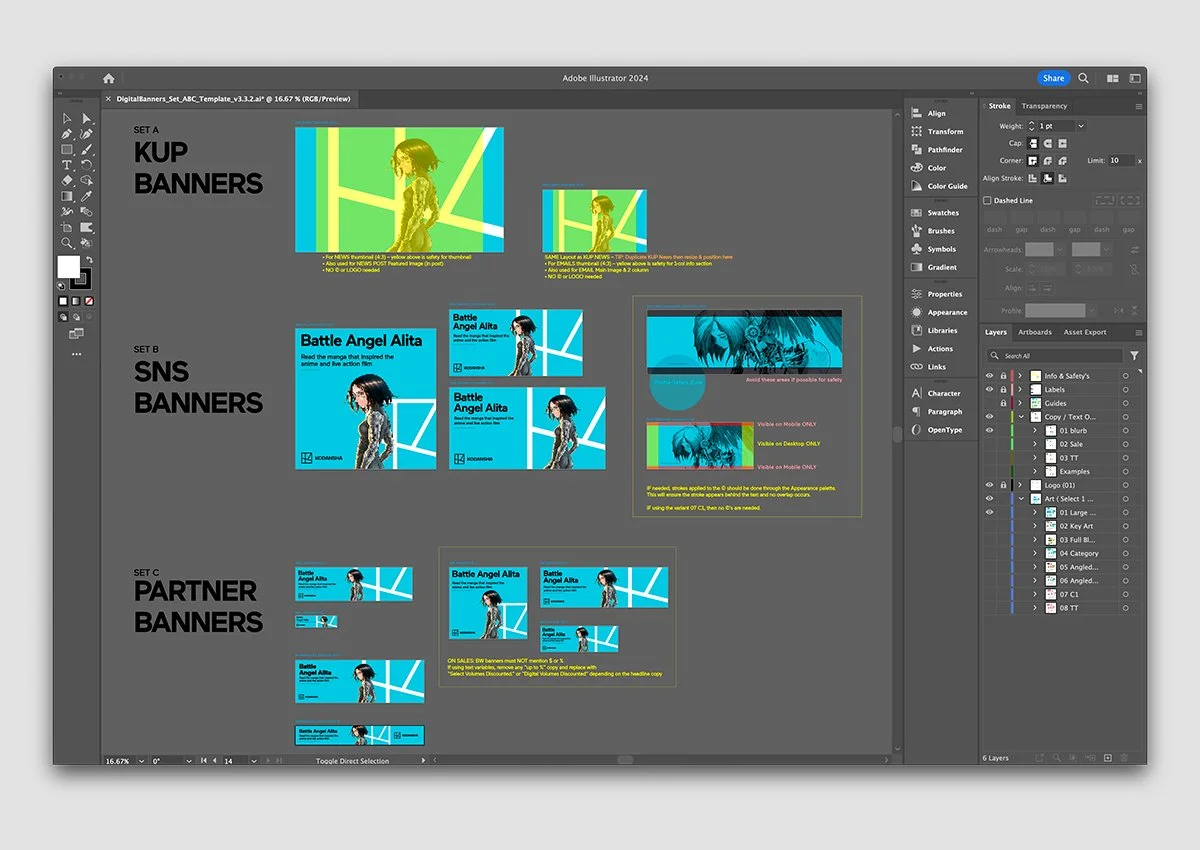Select the Pen tool
Image resolution: width=1200 pixels, height=850 pixels.
pyautogui.click(x=67, y=134)
